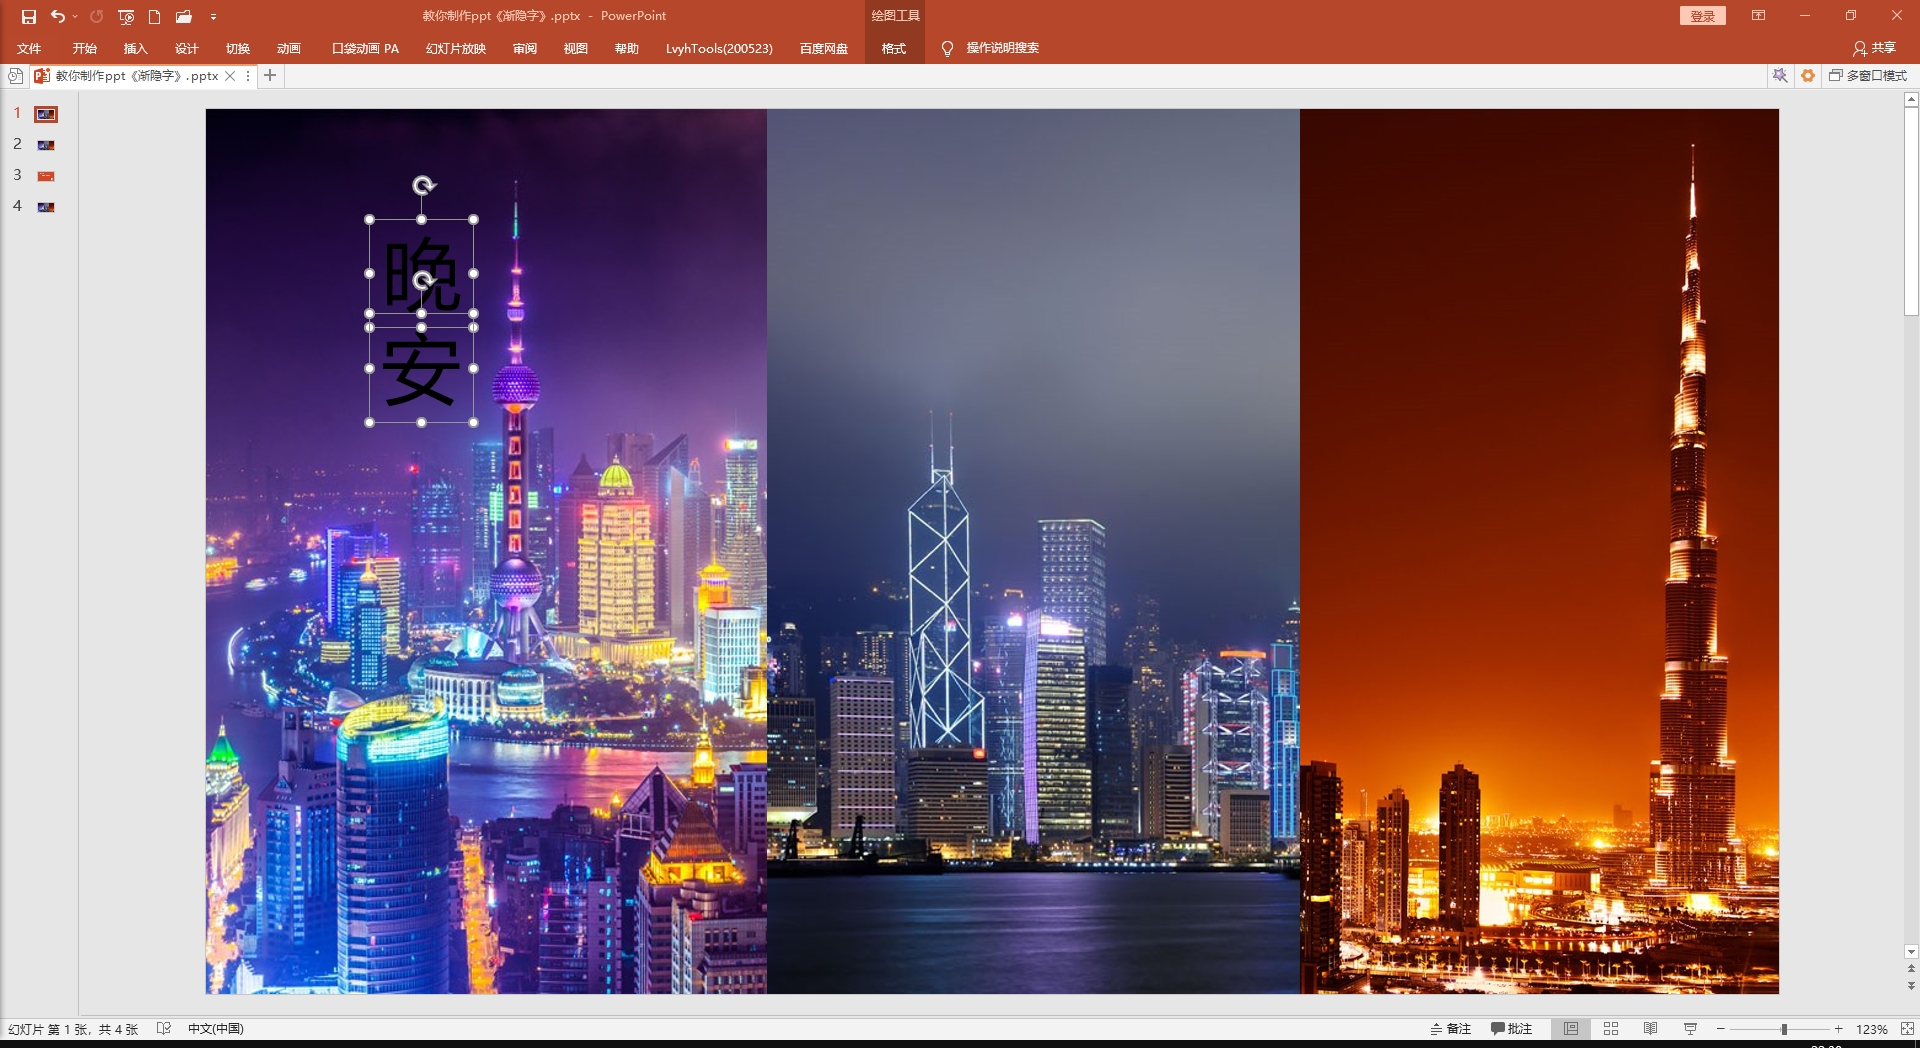1920x1048 pixels.
Task: Expand Customize Quick Access Toolbar arrow
Action: pyautogui.click(x=213, y=17)
